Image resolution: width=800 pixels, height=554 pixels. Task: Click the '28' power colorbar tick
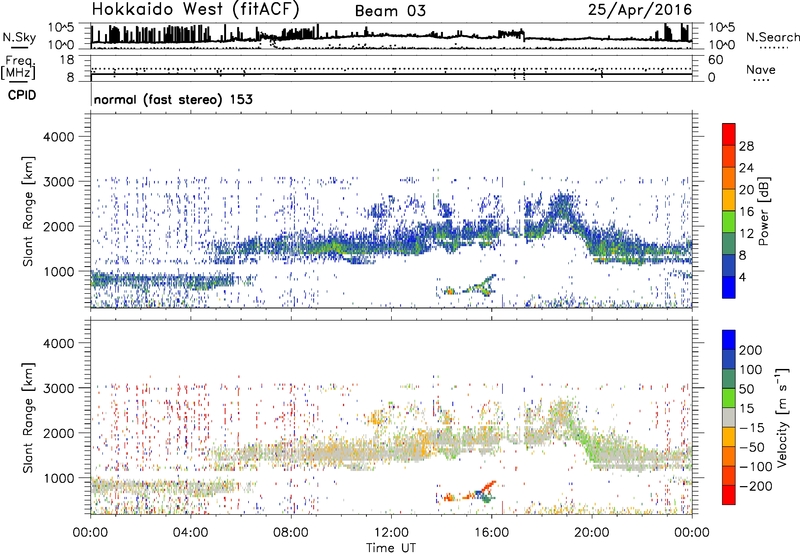tap(746, 146)
